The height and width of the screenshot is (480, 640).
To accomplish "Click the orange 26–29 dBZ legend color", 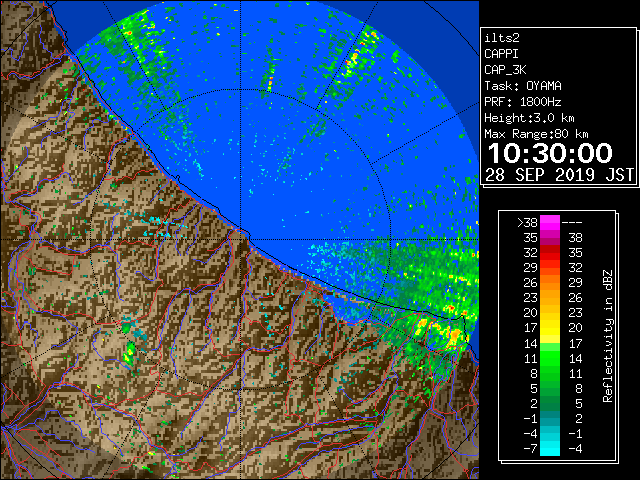I will click(x=550, y=283).
